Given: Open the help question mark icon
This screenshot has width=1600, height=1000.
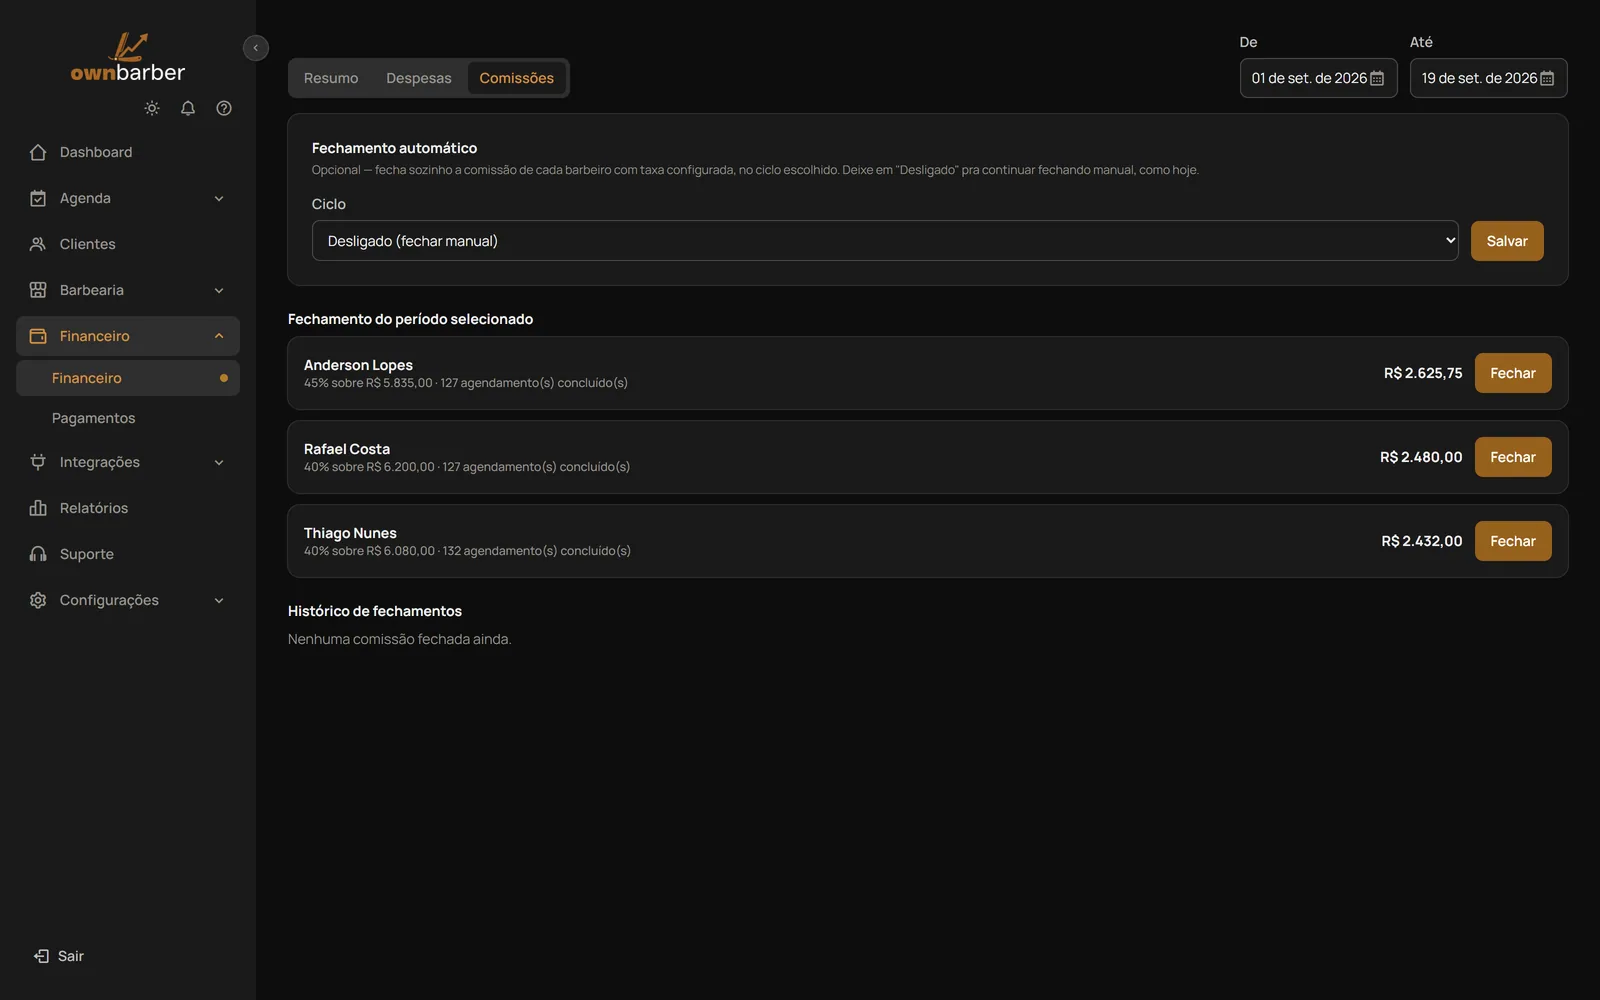Looking at the screenshot, I should (x=224, y=108).
